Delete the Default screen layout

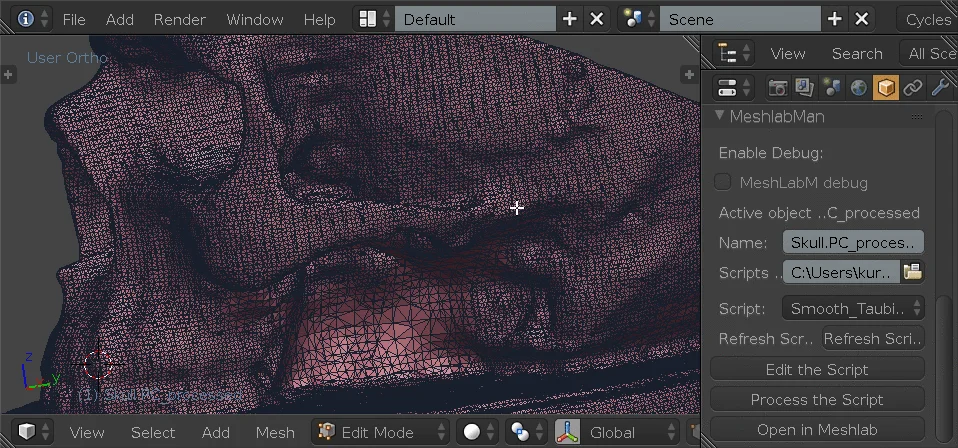point(597,19)
